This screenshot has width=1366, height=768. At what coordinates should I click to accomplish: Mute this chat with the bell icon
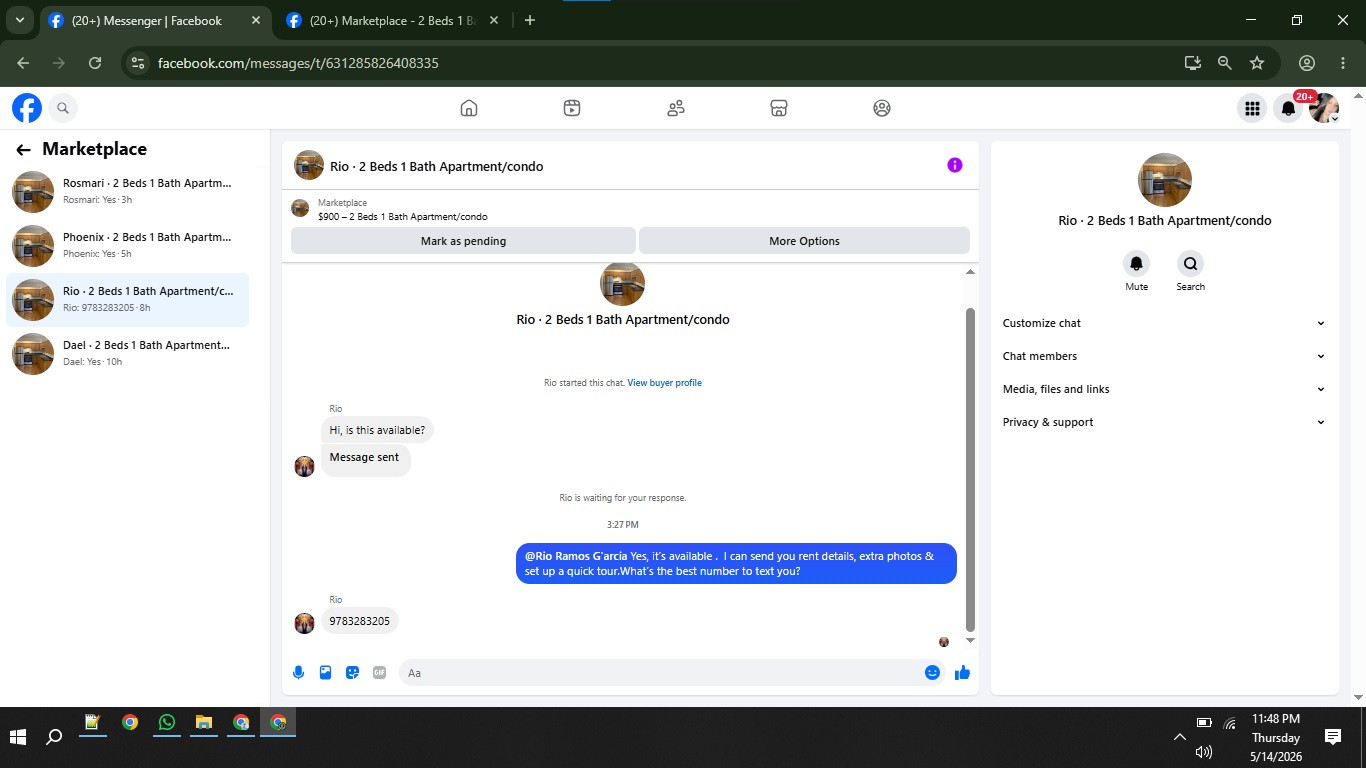(x=1136, y=264)
